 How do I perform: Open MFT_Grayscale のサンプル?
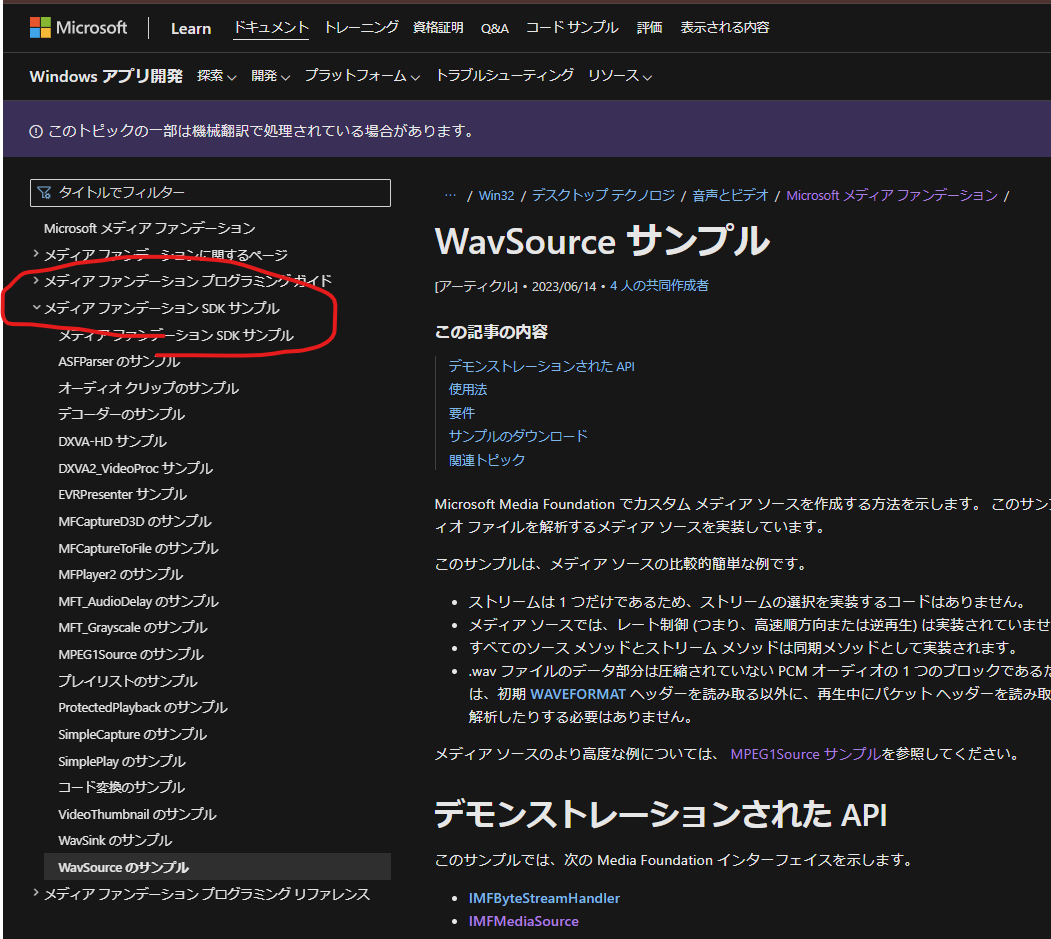133,627
